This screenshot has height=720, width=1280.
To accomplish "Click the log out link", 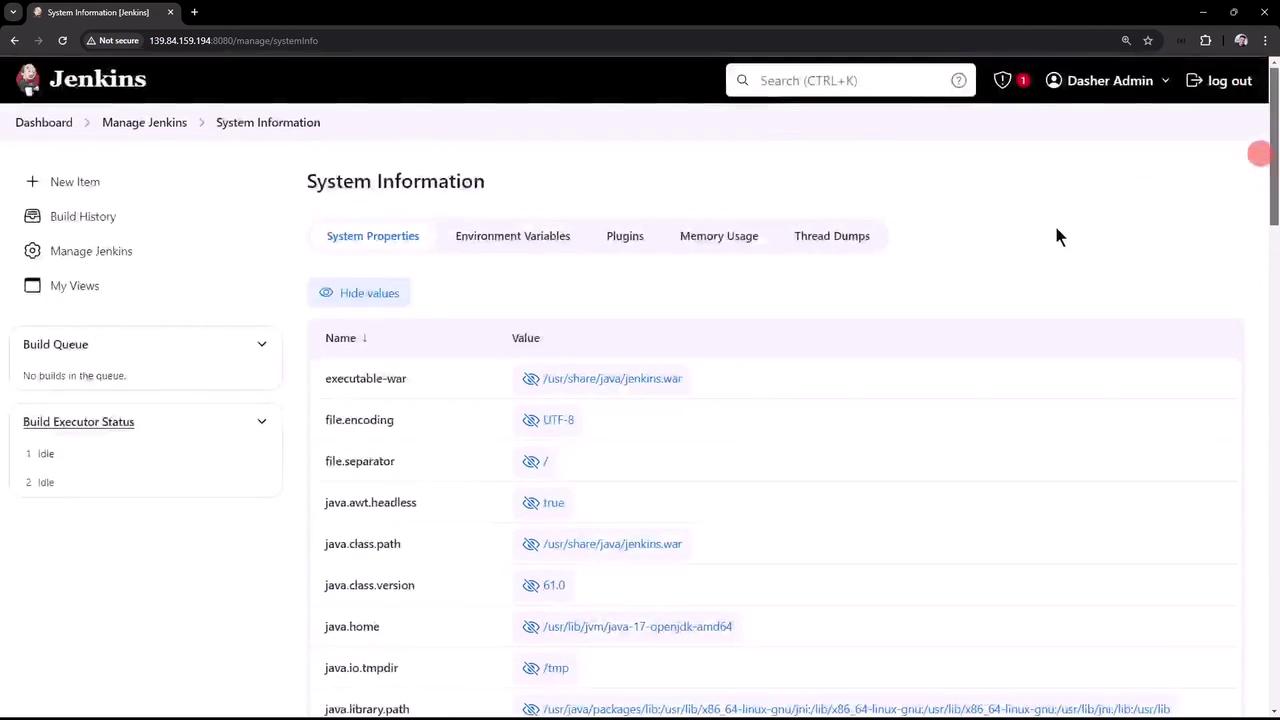I will tap(1219, 80).
